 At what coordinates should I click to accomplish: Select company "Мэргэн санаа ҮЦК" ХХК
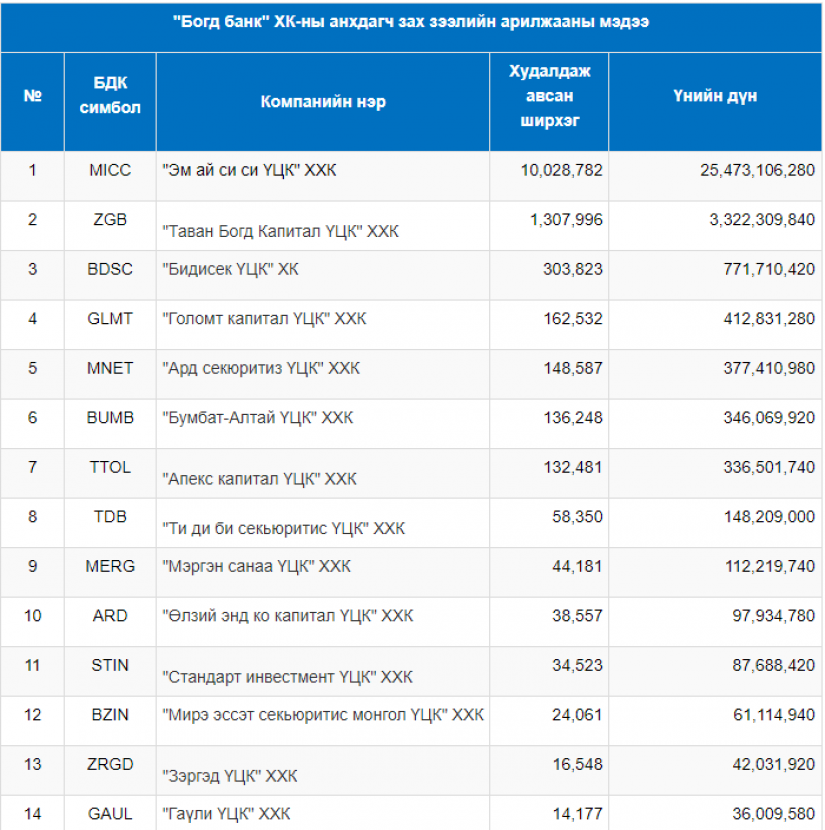point(257,566)
